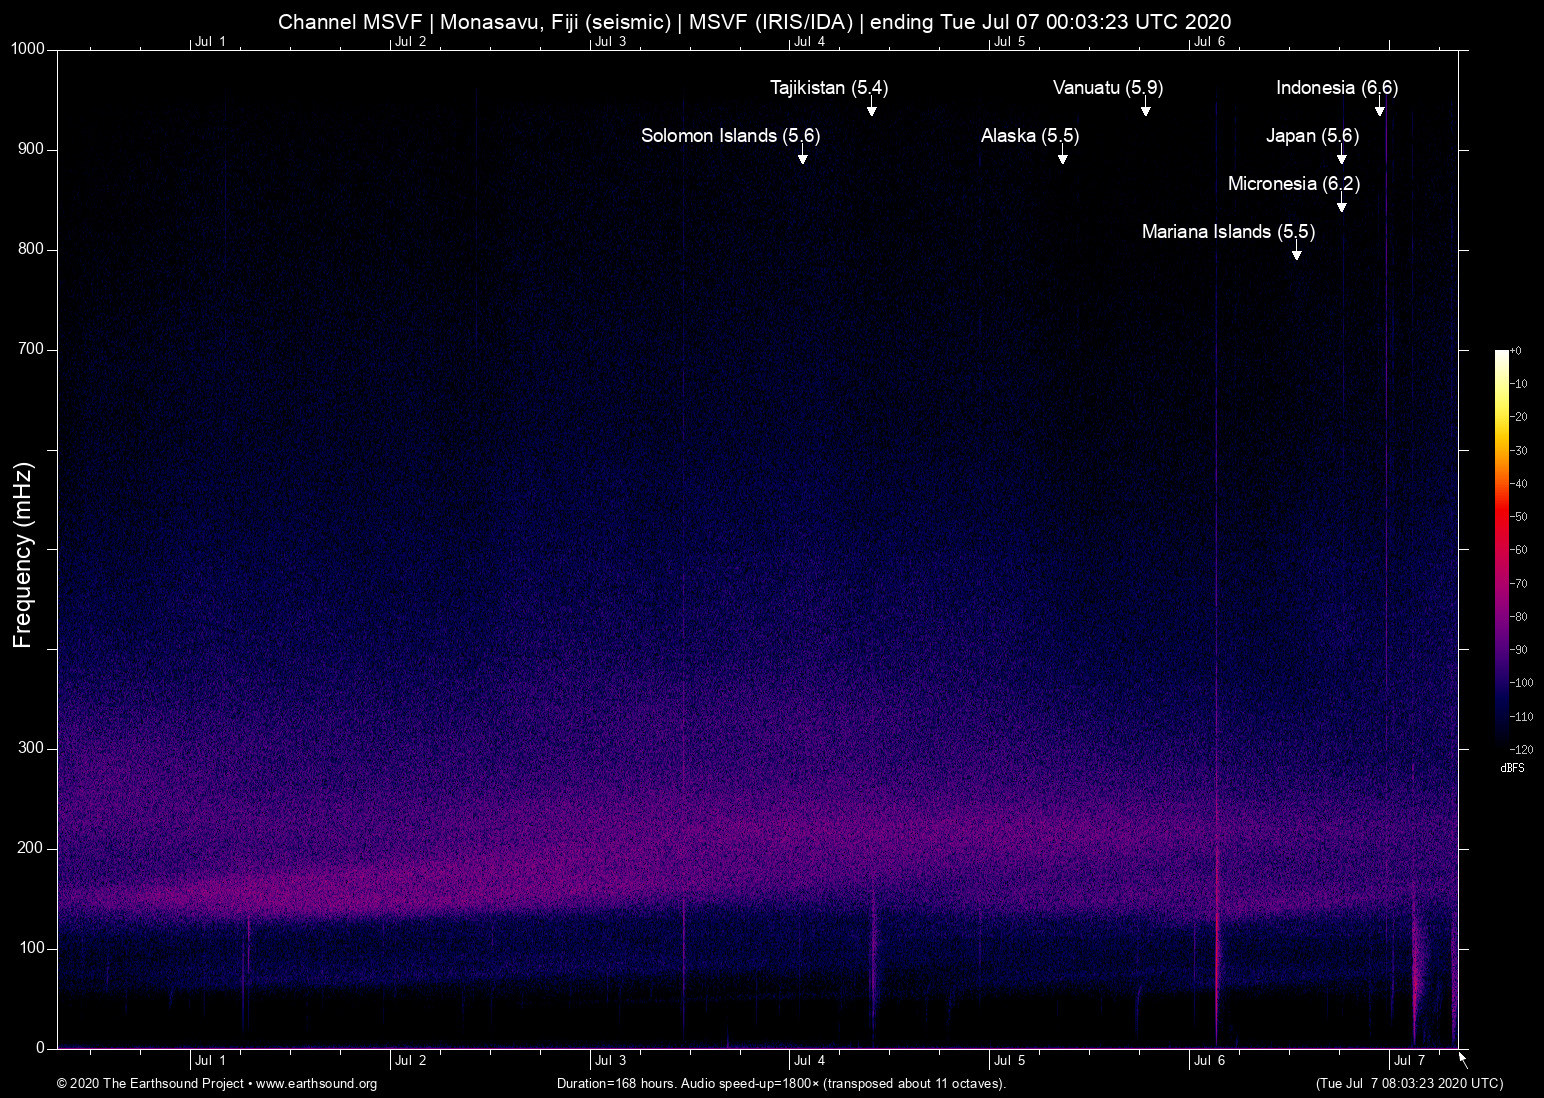Image resolution: width=1544 pixels, height=1098 pixels.
Task: Click the Duration=168 hours caption
Action: (780, 1083)
